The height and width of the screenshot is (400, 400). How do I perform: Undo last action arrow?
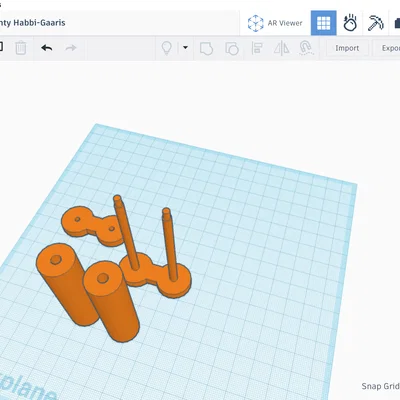coord(47,48)
